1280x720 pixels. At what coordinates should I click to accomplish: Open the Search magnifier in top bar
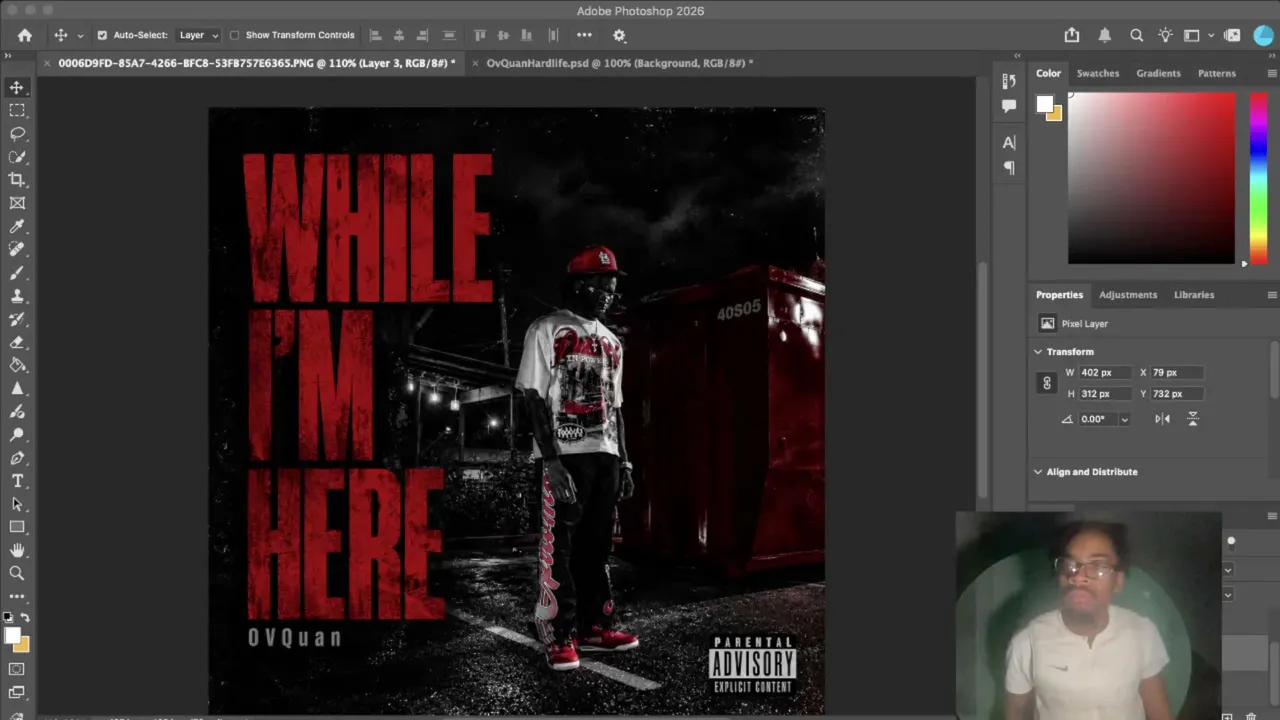click(x=1136, y=35)
